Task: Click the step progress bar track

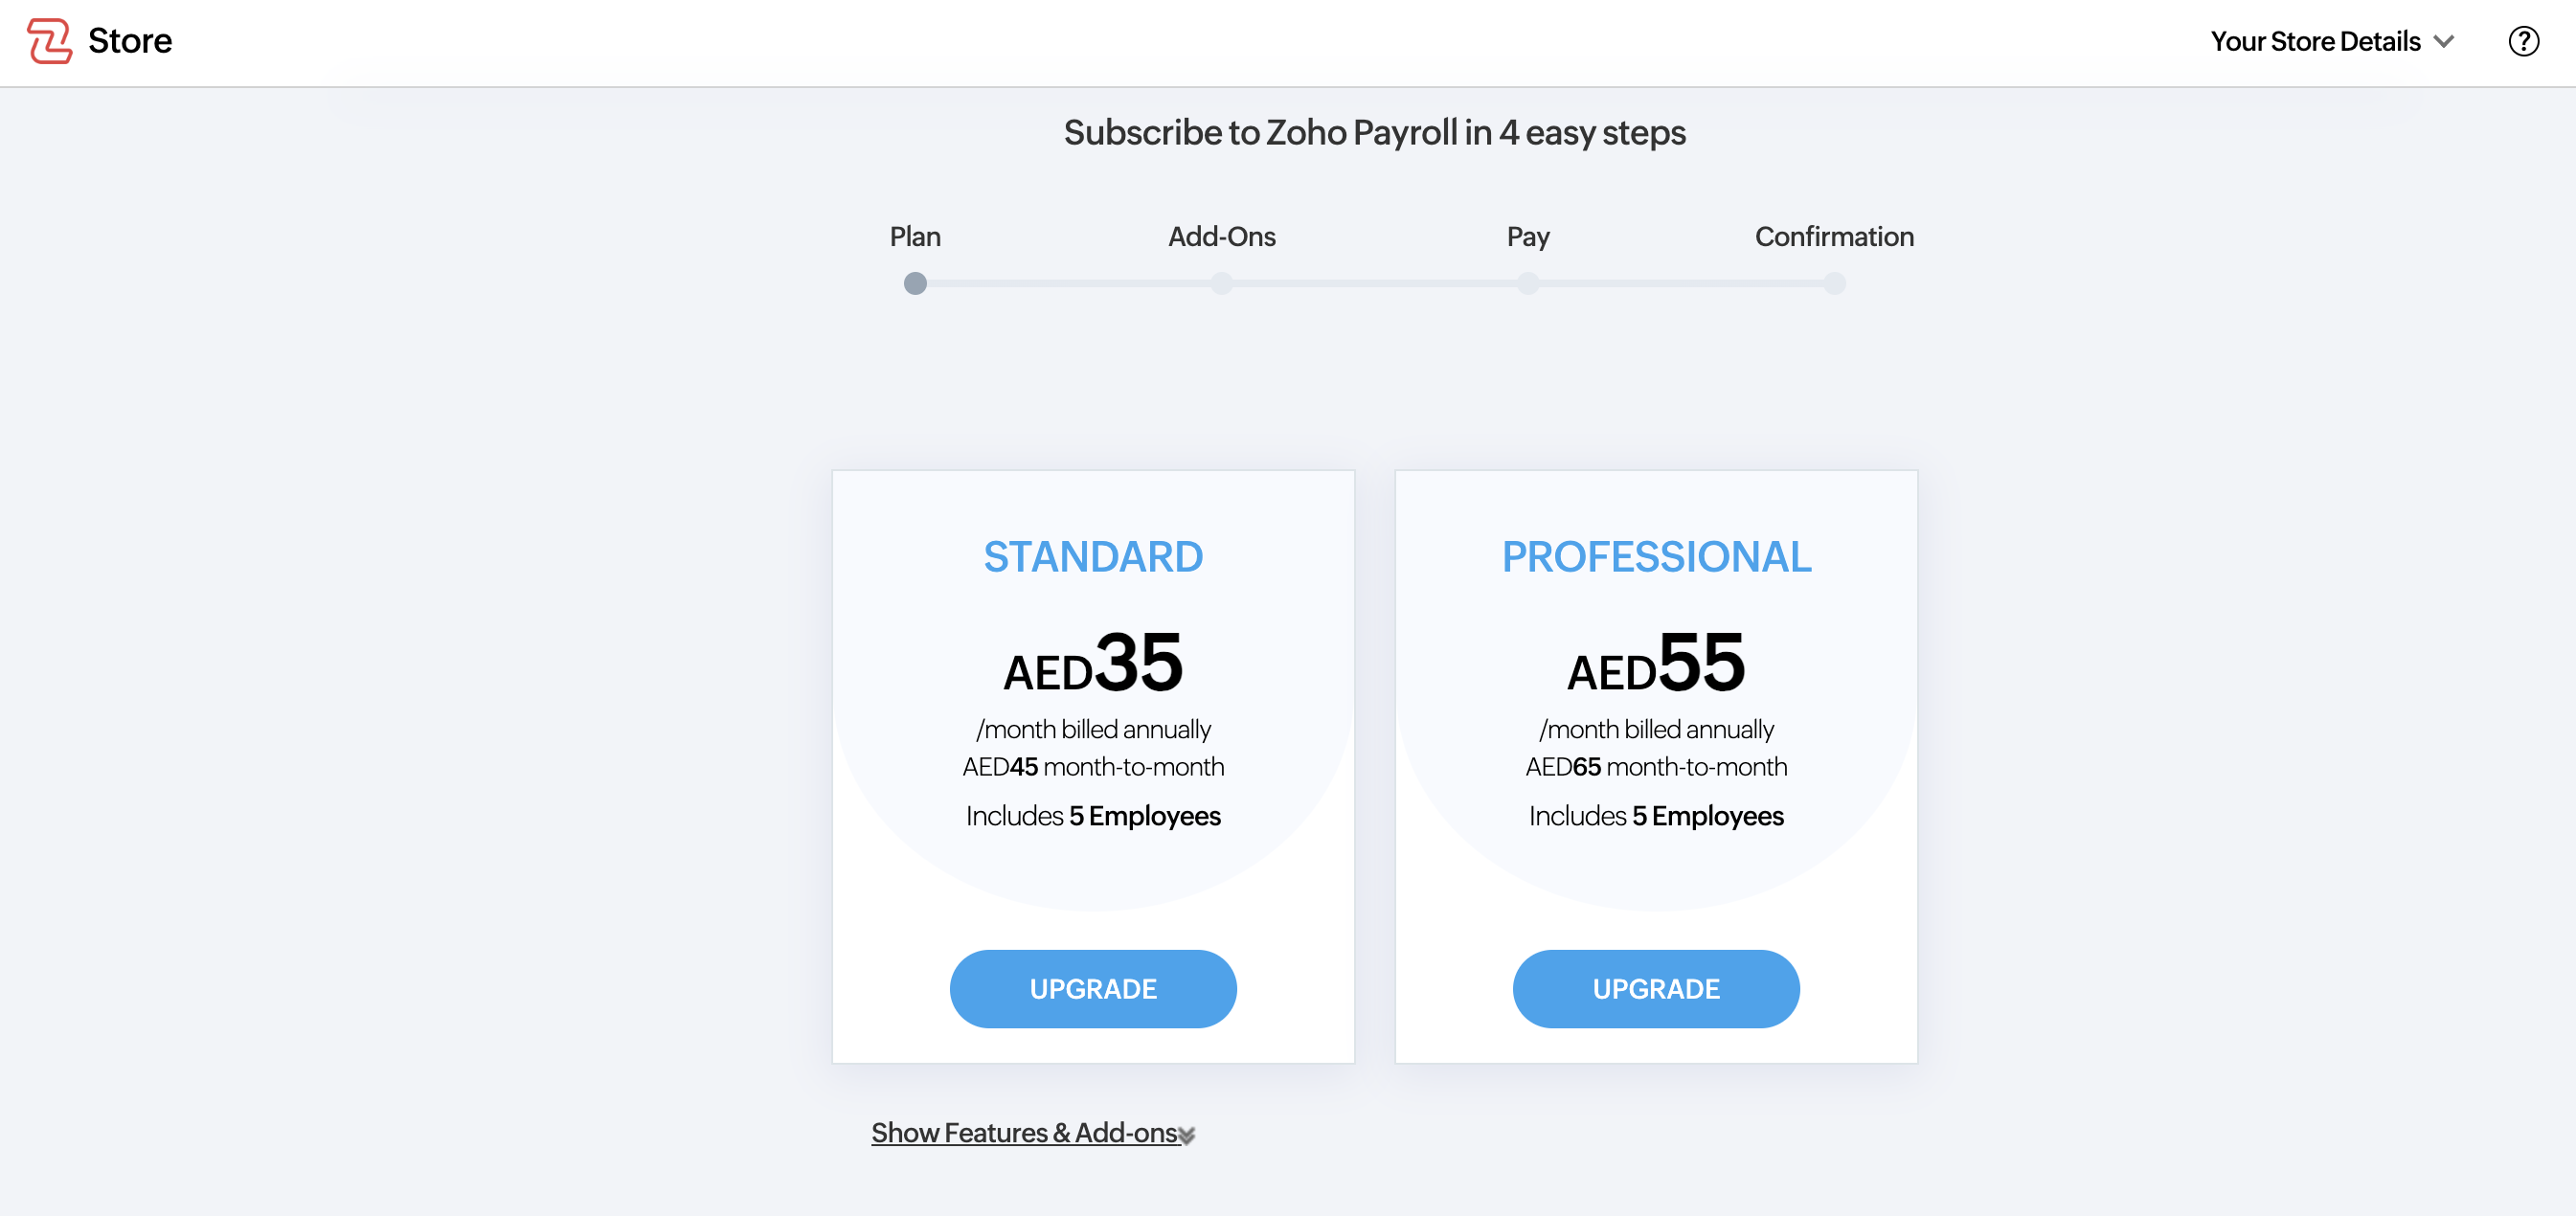Action: pyautogui.click(x=1375, y=284)
